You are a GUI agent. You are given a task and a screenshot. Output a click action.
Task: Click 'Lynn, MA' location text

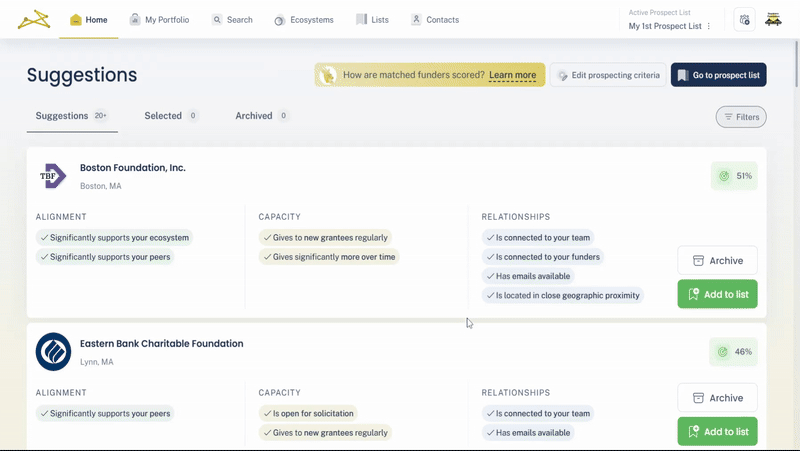pos(97,362)
